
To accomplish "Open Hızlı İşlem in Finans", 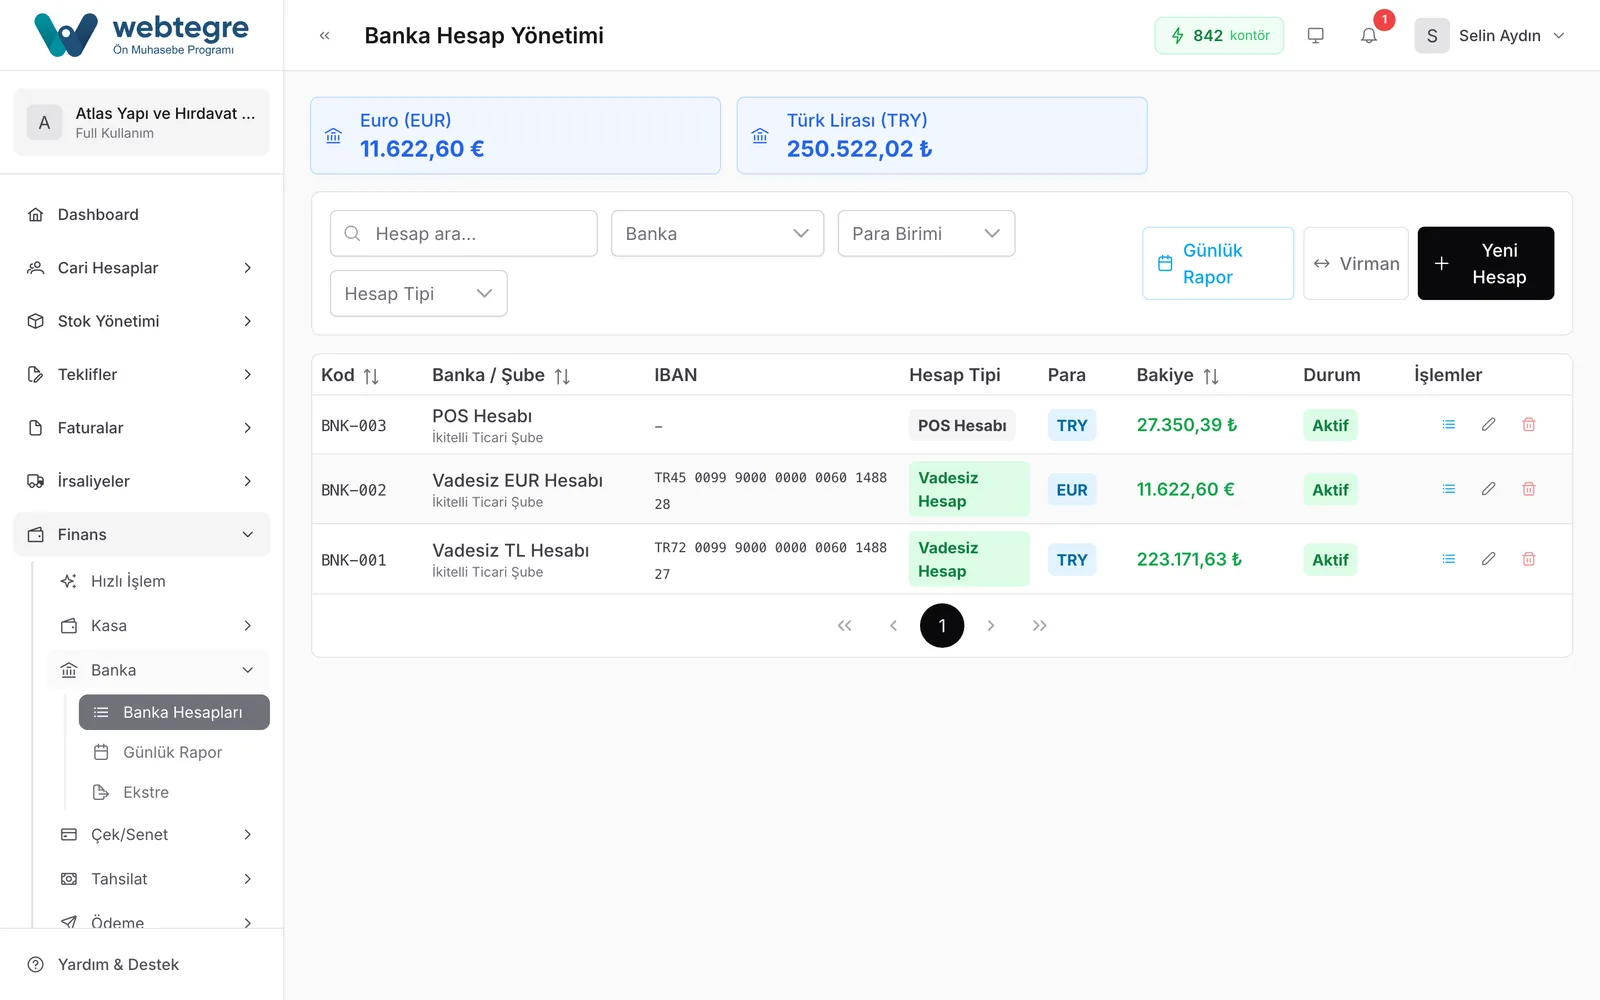I will pos(158,581).
